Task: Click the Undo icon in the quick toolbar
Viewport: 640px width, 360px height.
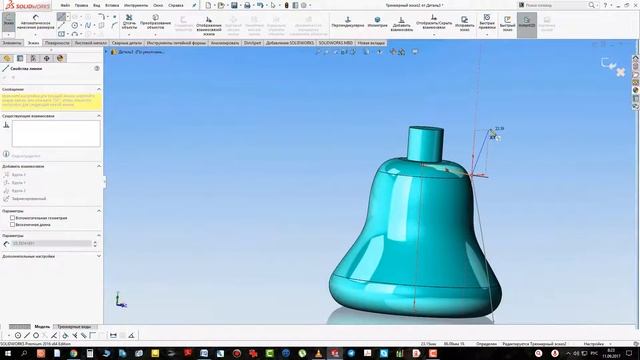Action: click(260, 5)
